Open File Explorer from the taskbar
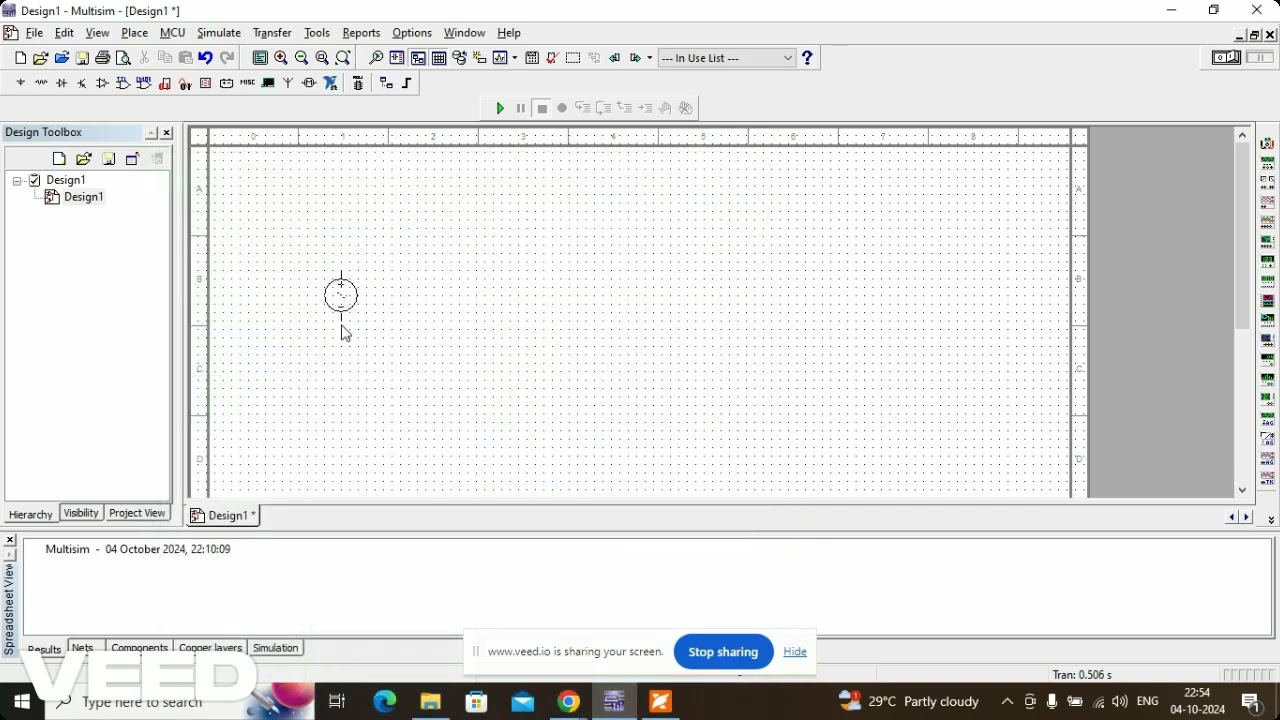1280x720 pixels. click(x=430, y=702)
